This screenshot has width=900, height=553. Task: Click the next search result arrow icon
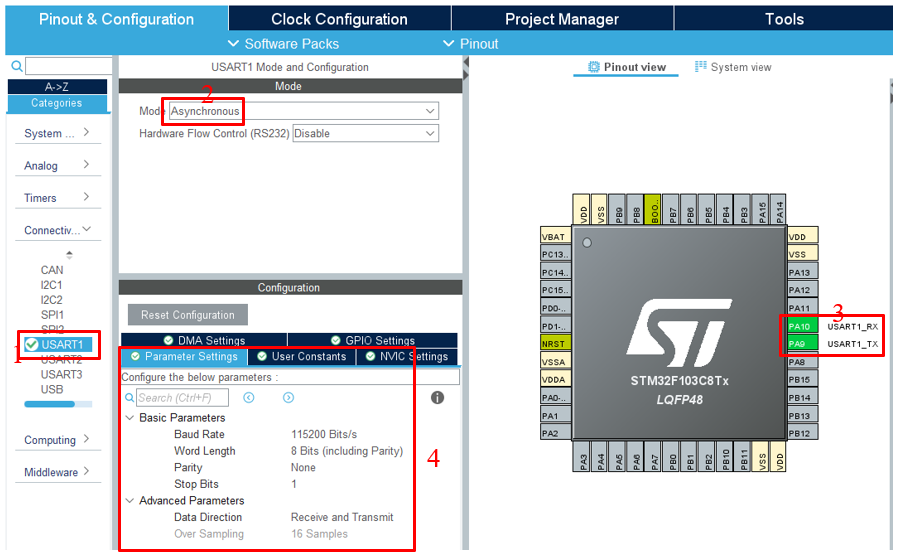point(288,398)
